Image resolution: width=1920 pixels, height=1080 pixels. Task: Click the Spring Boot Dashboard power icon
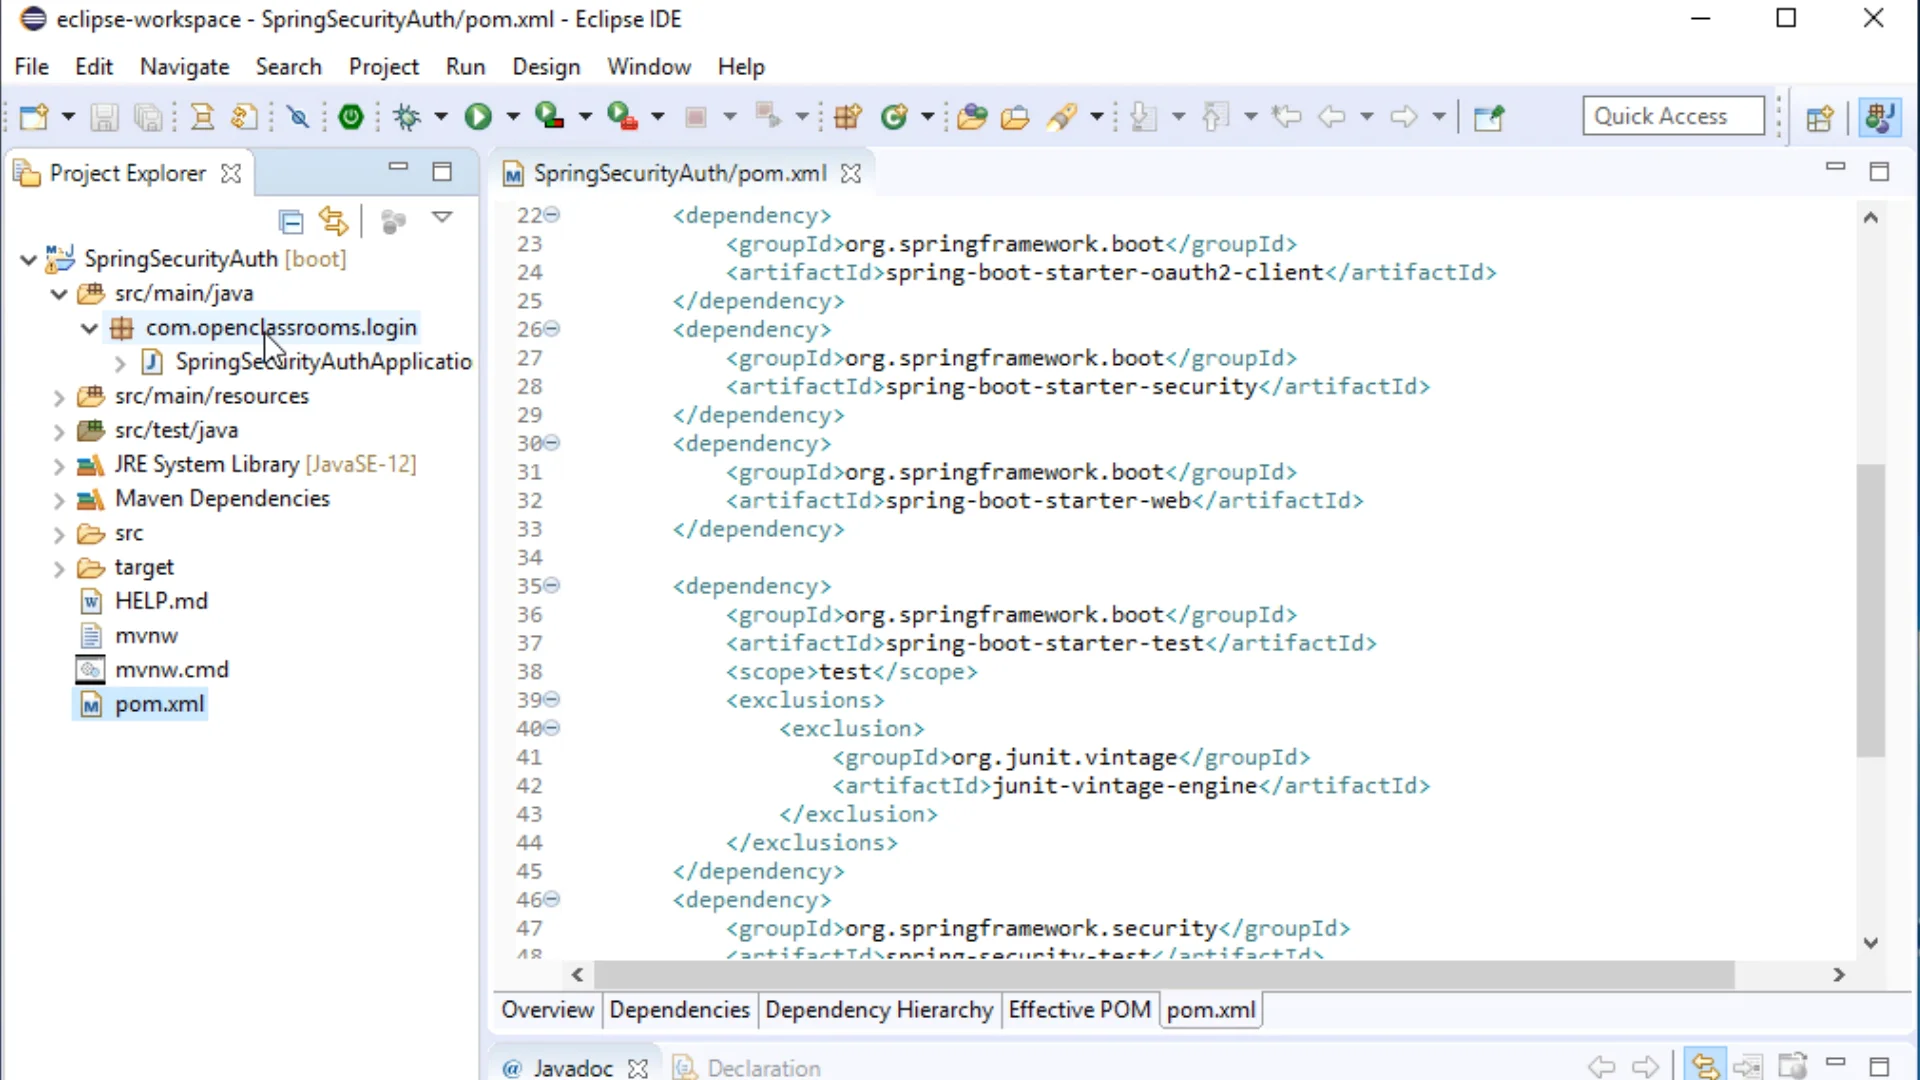click(x=351, y=117)
